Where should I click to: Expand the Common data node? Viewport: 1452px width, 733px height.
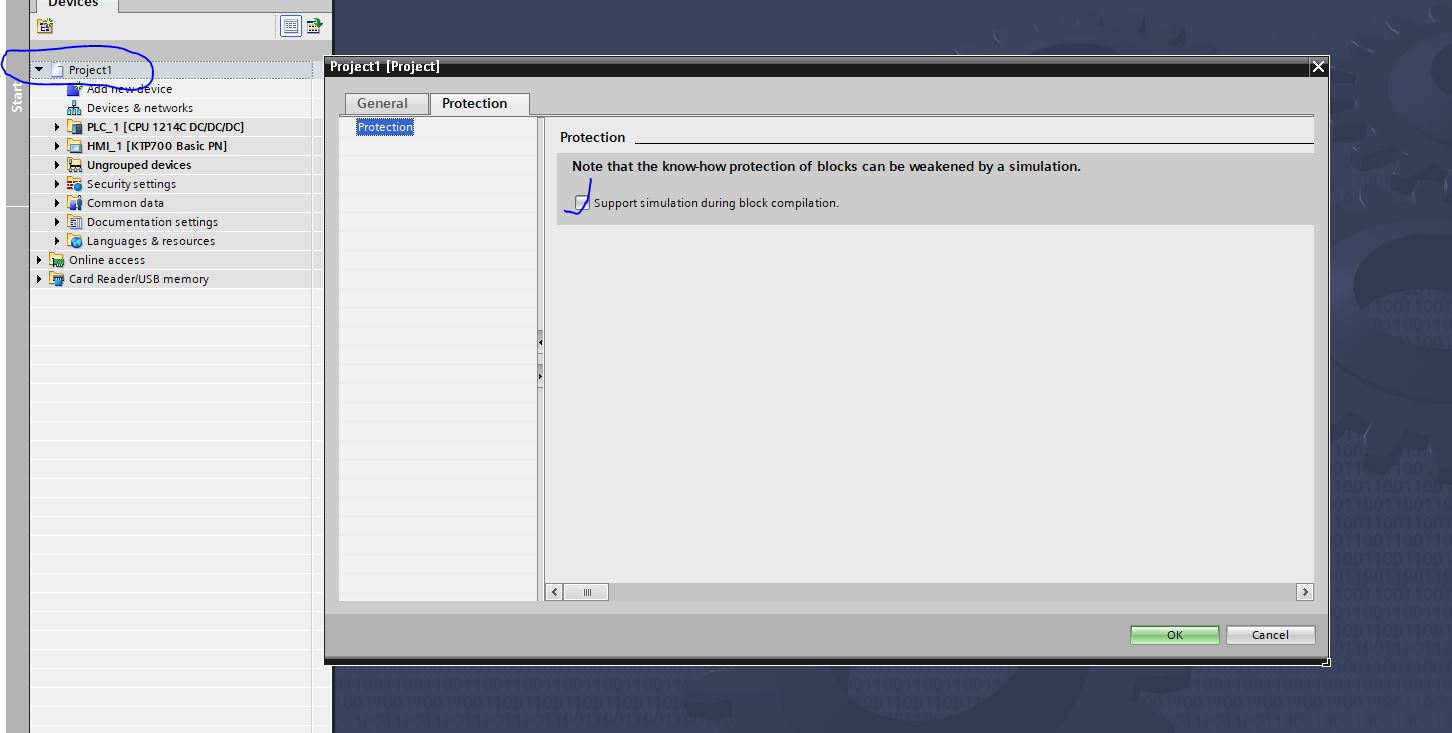(57, 203)
